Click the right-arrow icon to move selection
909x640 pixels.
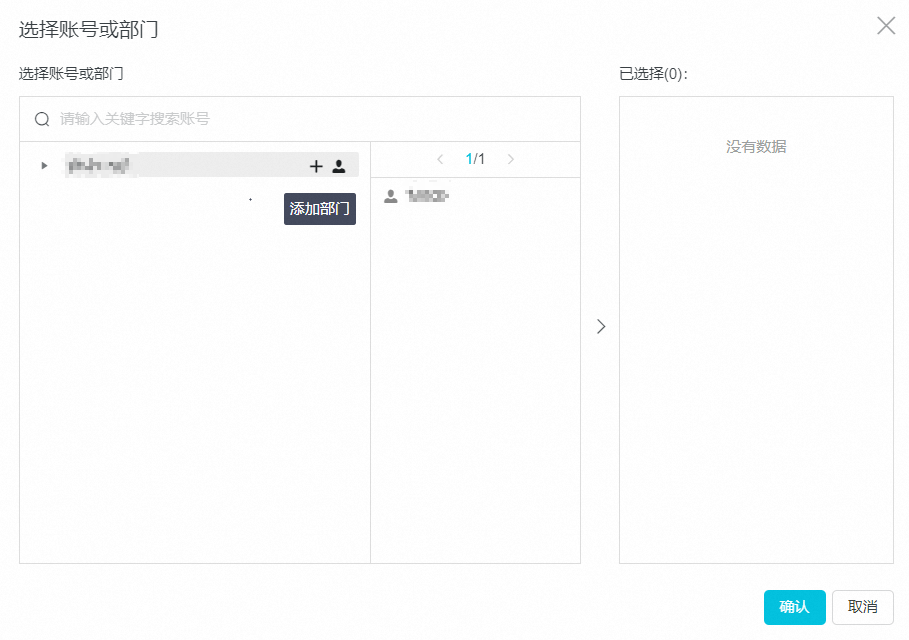(601, 326)
